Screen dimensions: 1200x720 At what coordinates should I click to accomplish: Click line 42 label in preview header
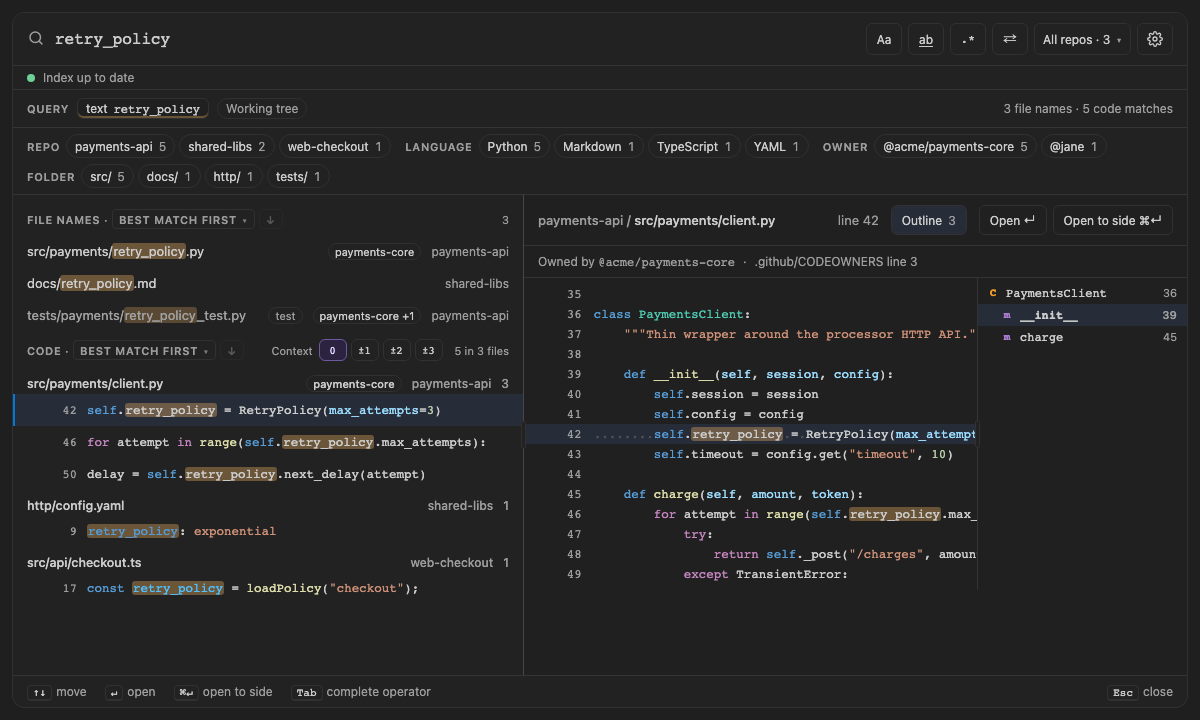[x=858, y=220]
